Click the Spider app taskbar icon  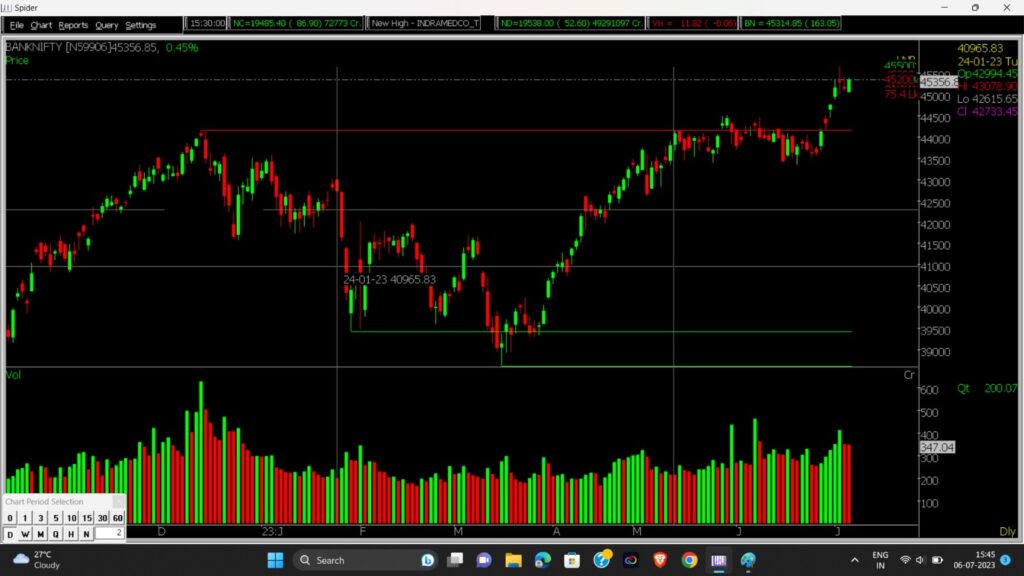coord(719,560)
